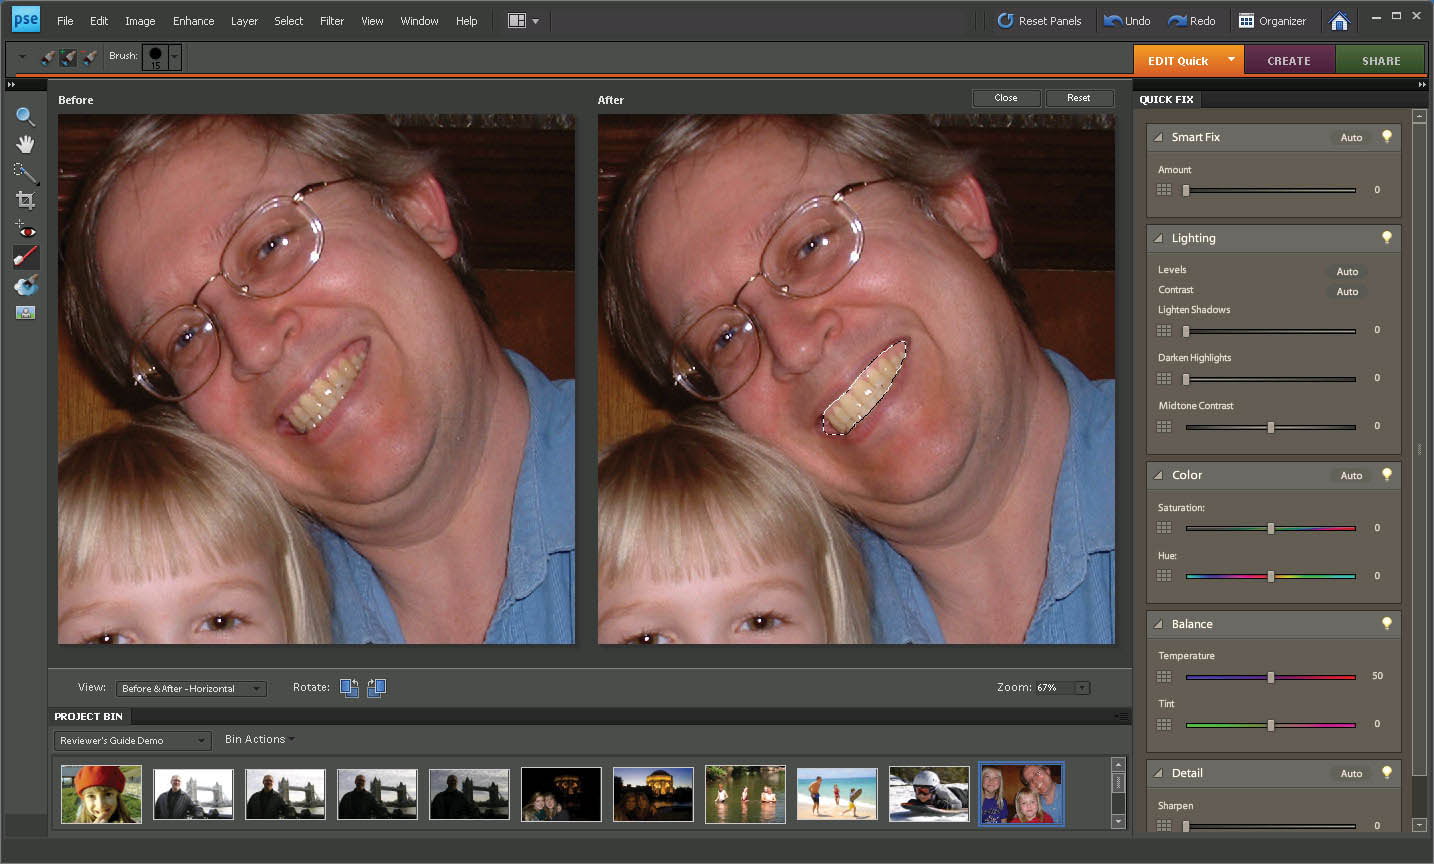Open the Reviewer's Guide Demo album dropdown
Viewport: 1434px width, 864px height.
[x=131, y=741]
